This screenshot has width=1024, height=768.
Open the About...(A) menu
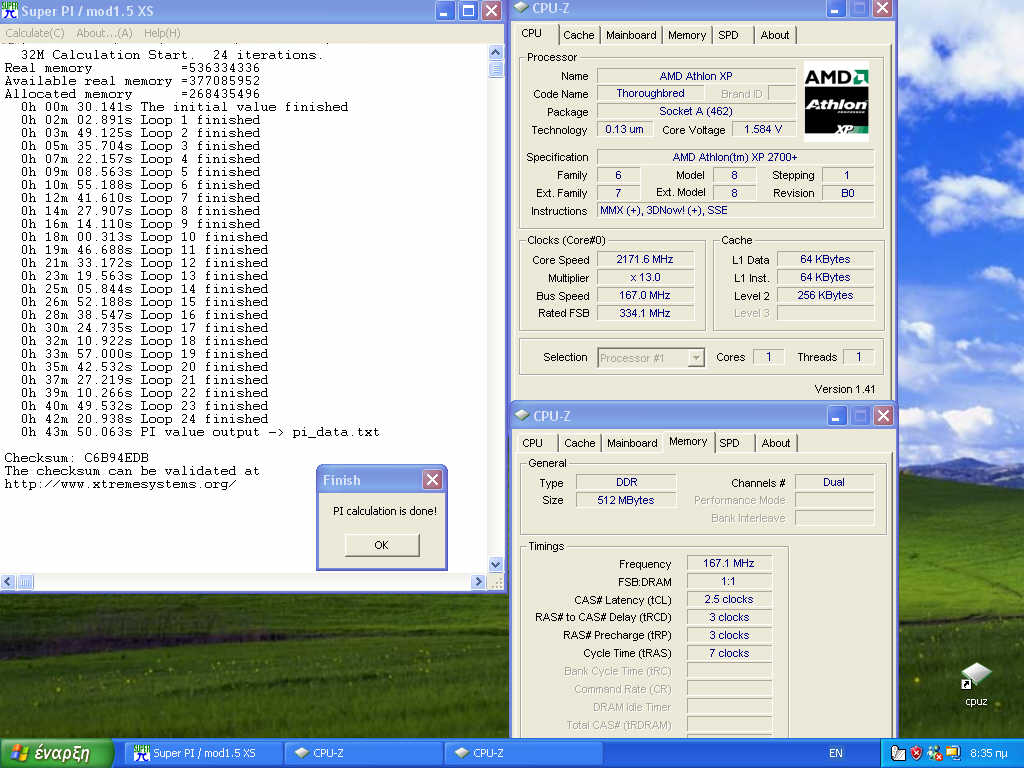click(104, 33)
